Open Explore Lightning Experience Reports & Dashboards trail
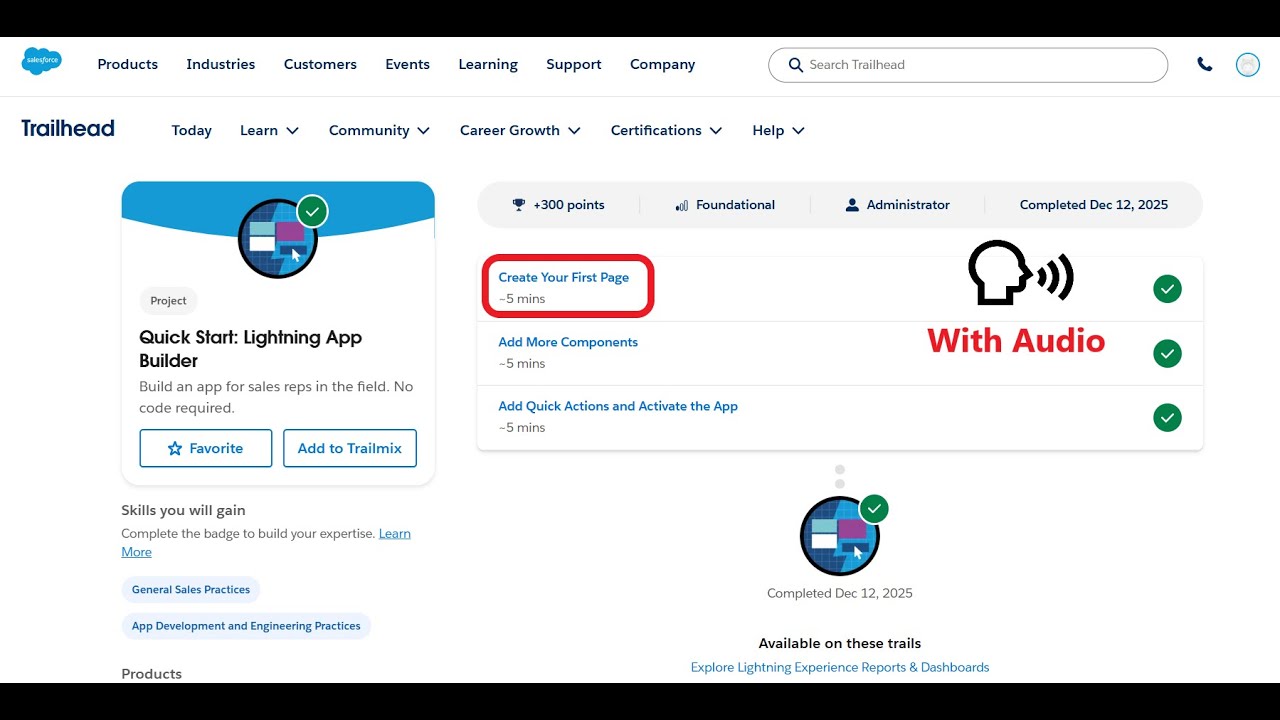This screenshot has height=720, width=1280. click(x=840, y=667)
